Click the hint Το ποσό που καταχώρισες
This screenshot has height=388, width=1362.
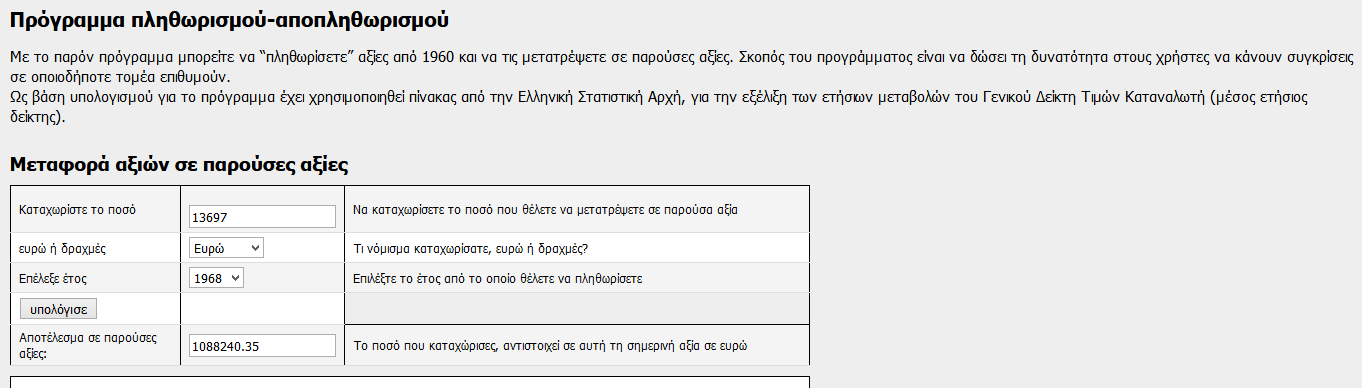[551, 346]
